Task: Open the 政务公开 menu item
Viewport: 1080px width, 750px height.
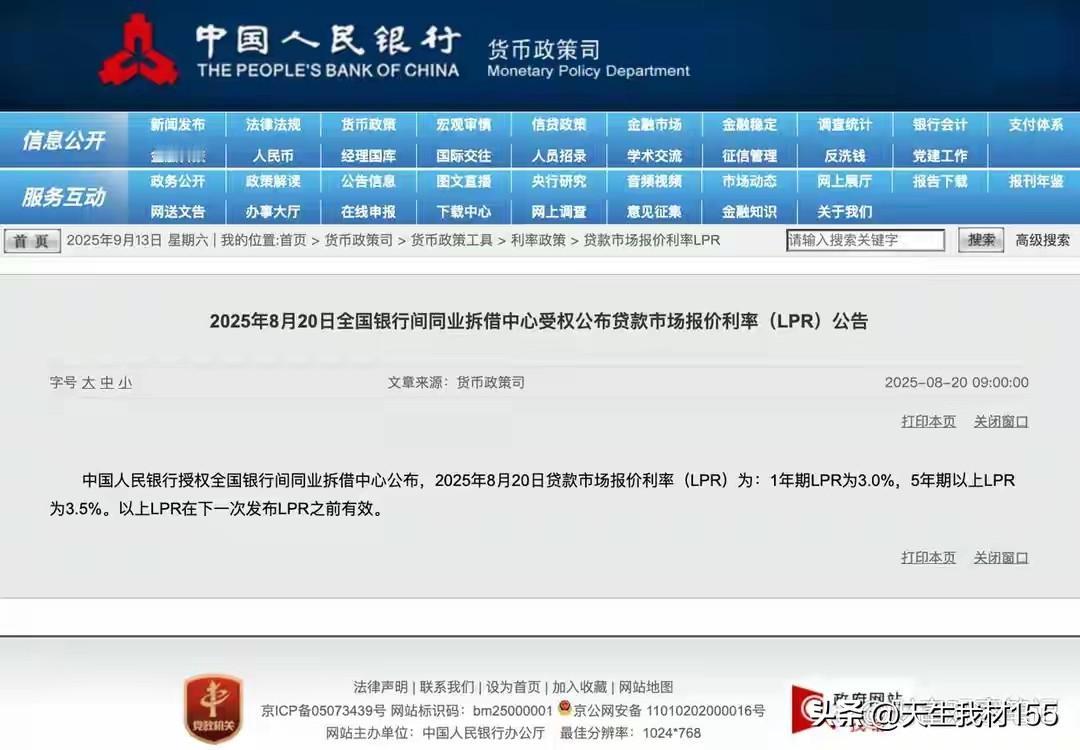Action: 178,181
